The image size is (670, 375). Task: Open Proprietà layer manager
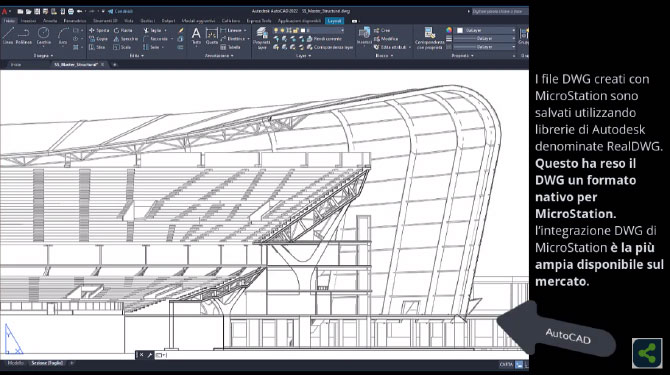coord(262,38)
